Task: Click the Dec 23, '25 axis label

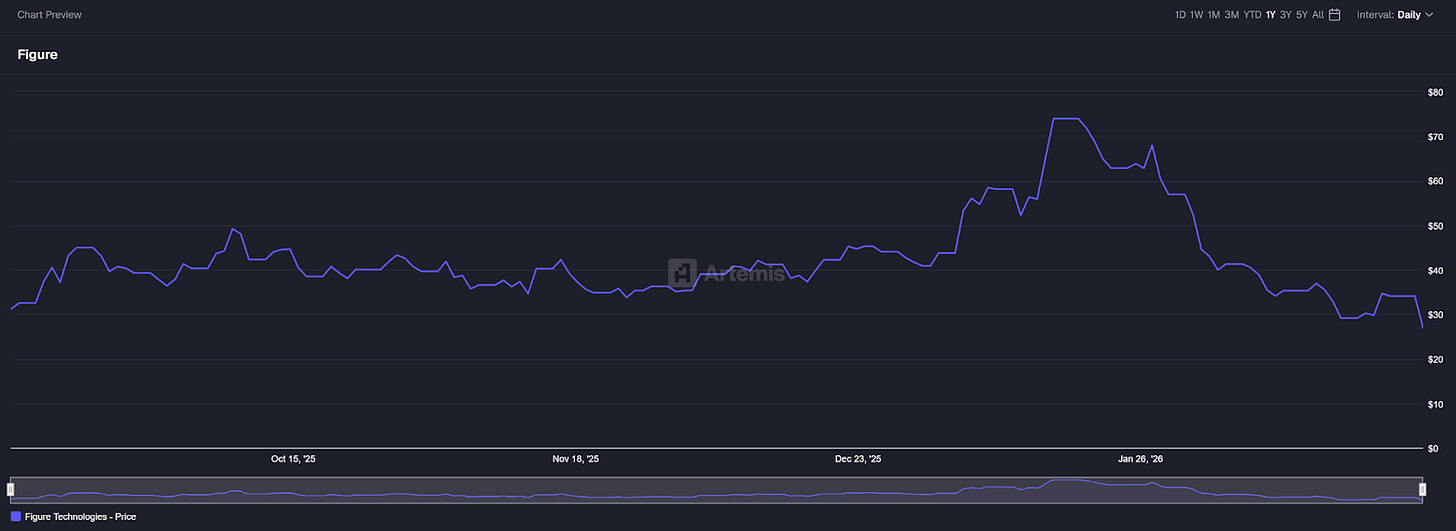Action: tap(858, 459)
